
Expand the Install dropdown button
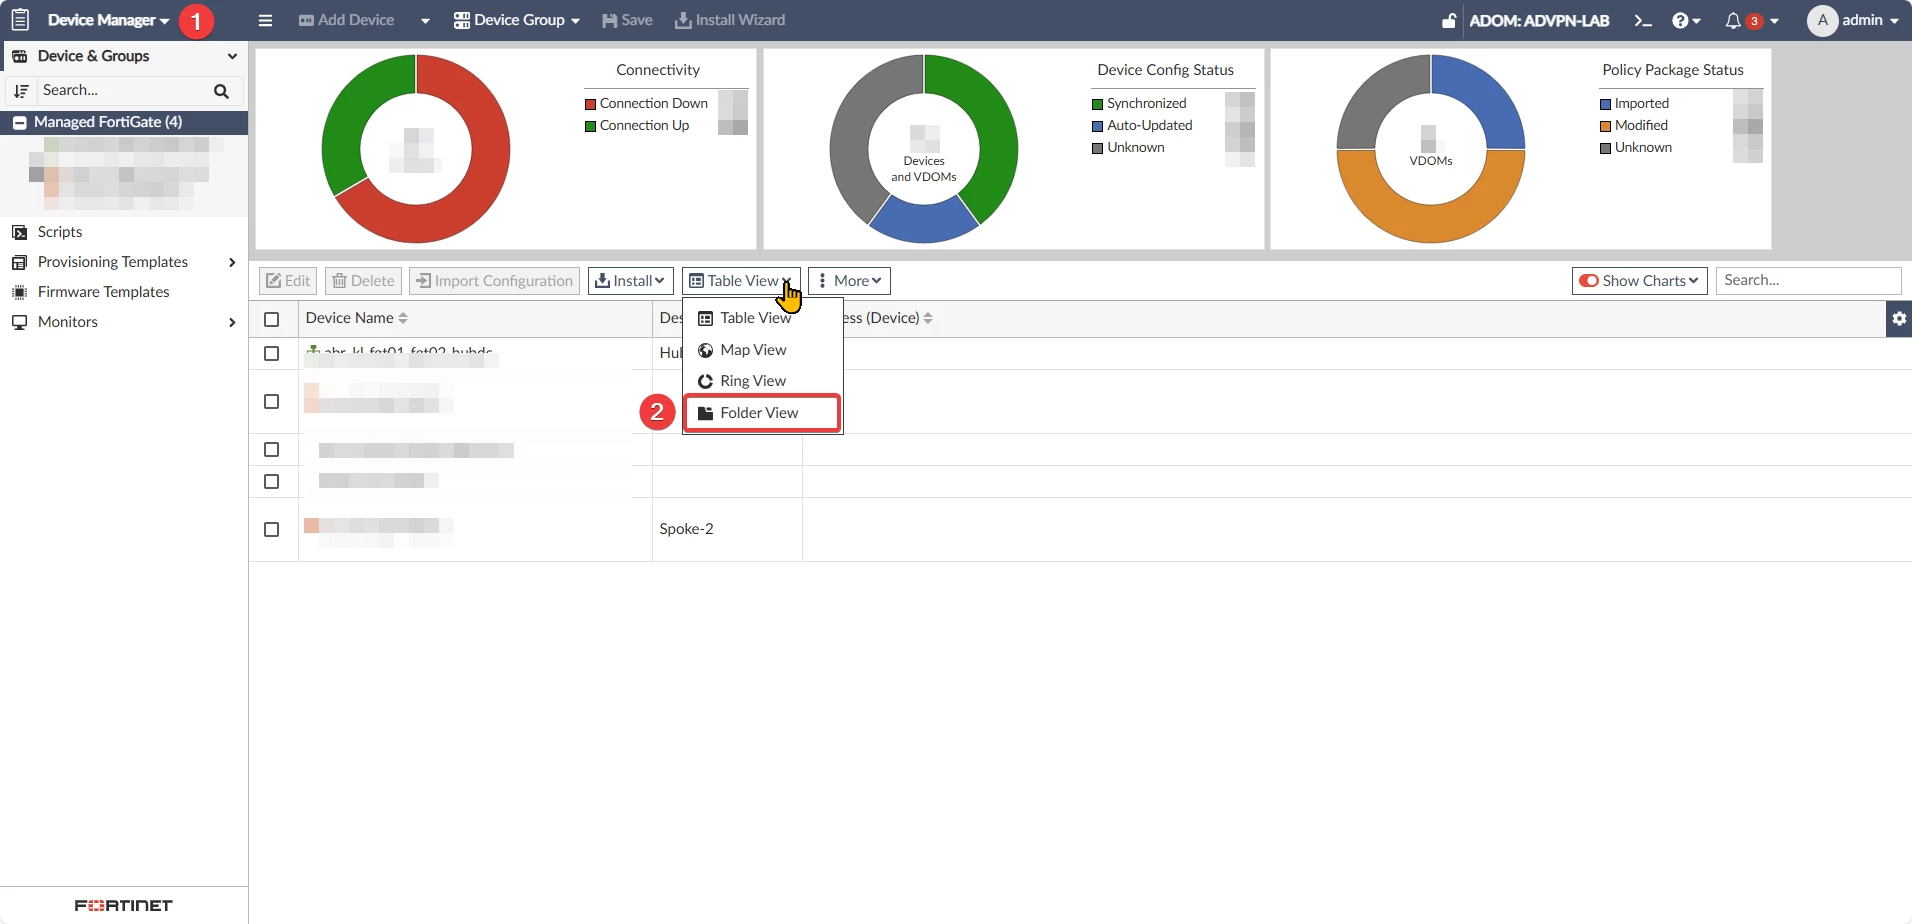pyautogui.click(x=631, y=281)
